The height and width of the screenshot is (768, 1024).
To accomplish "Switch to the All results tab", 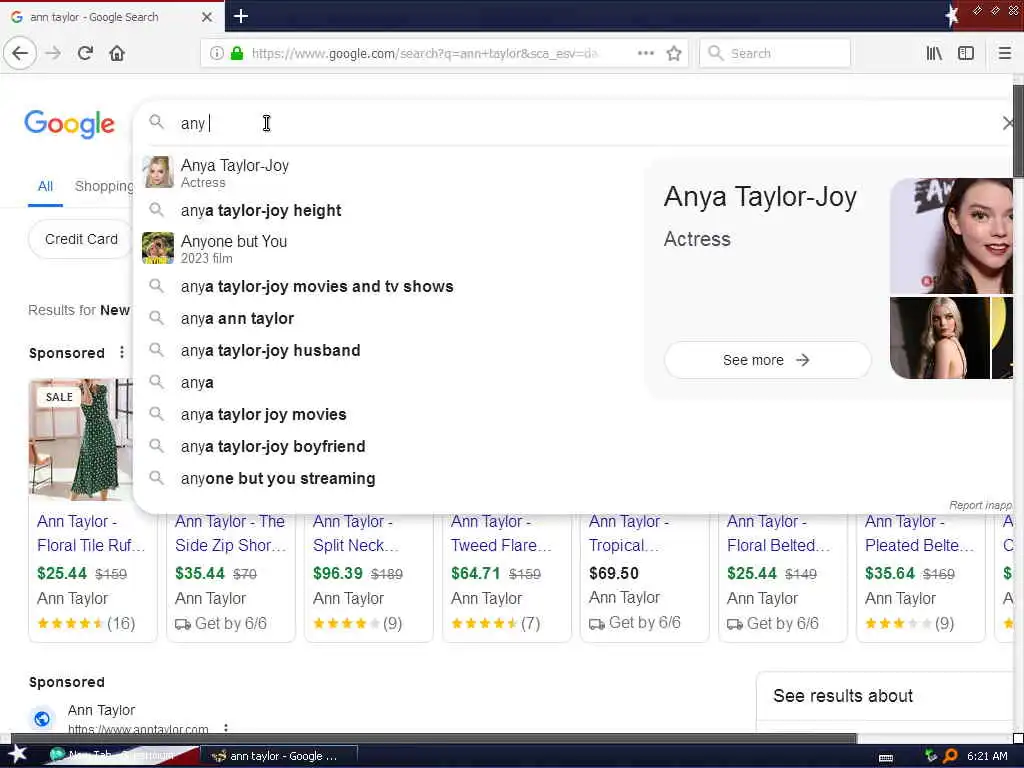I will pos(45,186).
